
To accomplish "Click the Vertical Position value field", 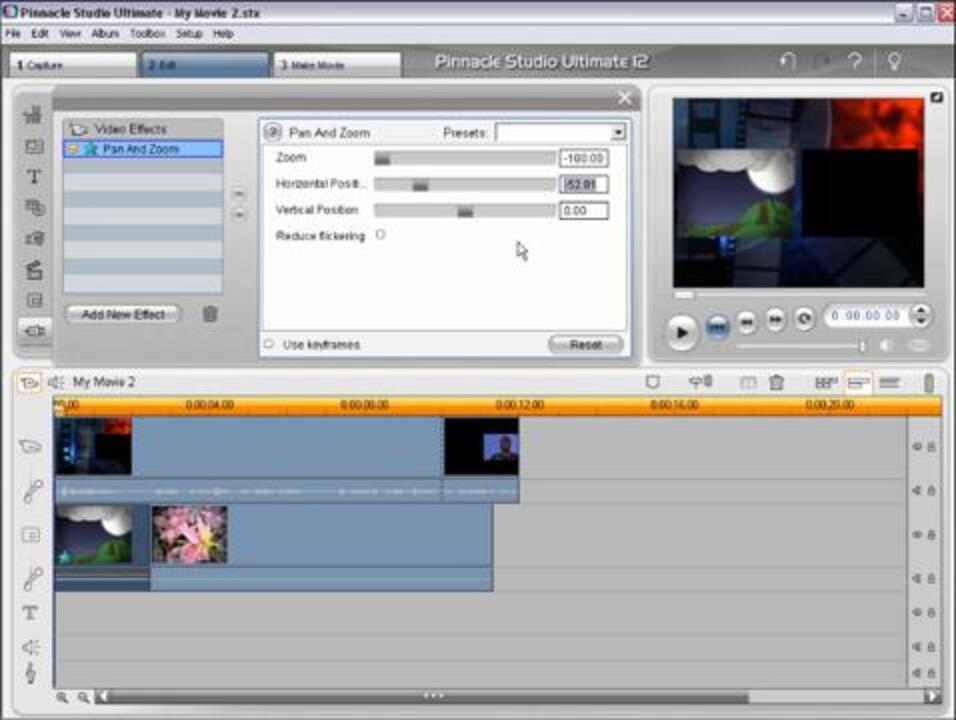I will pyautogui.click(x=583, y=211).
